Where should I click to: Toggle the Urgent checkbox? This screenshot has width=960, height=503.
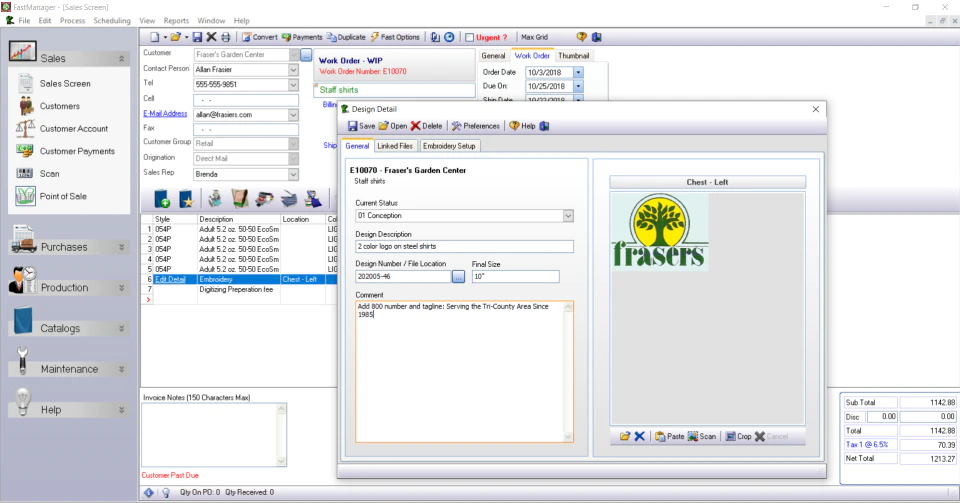(470, 37)
